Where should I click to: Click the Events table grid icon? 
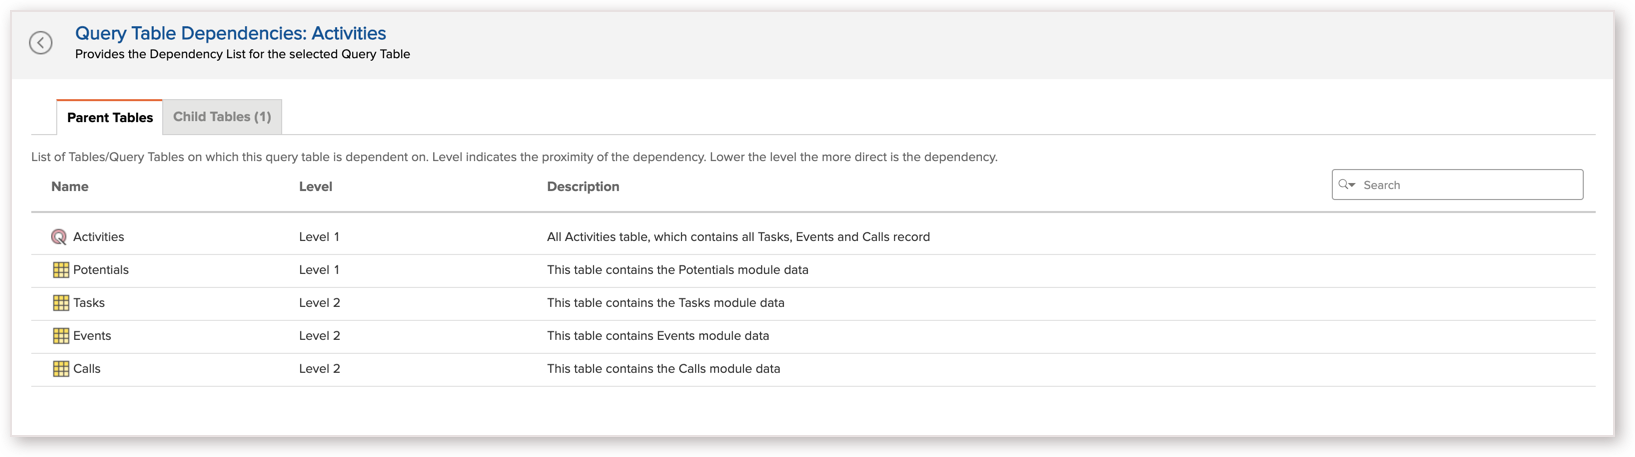point(61,336)
